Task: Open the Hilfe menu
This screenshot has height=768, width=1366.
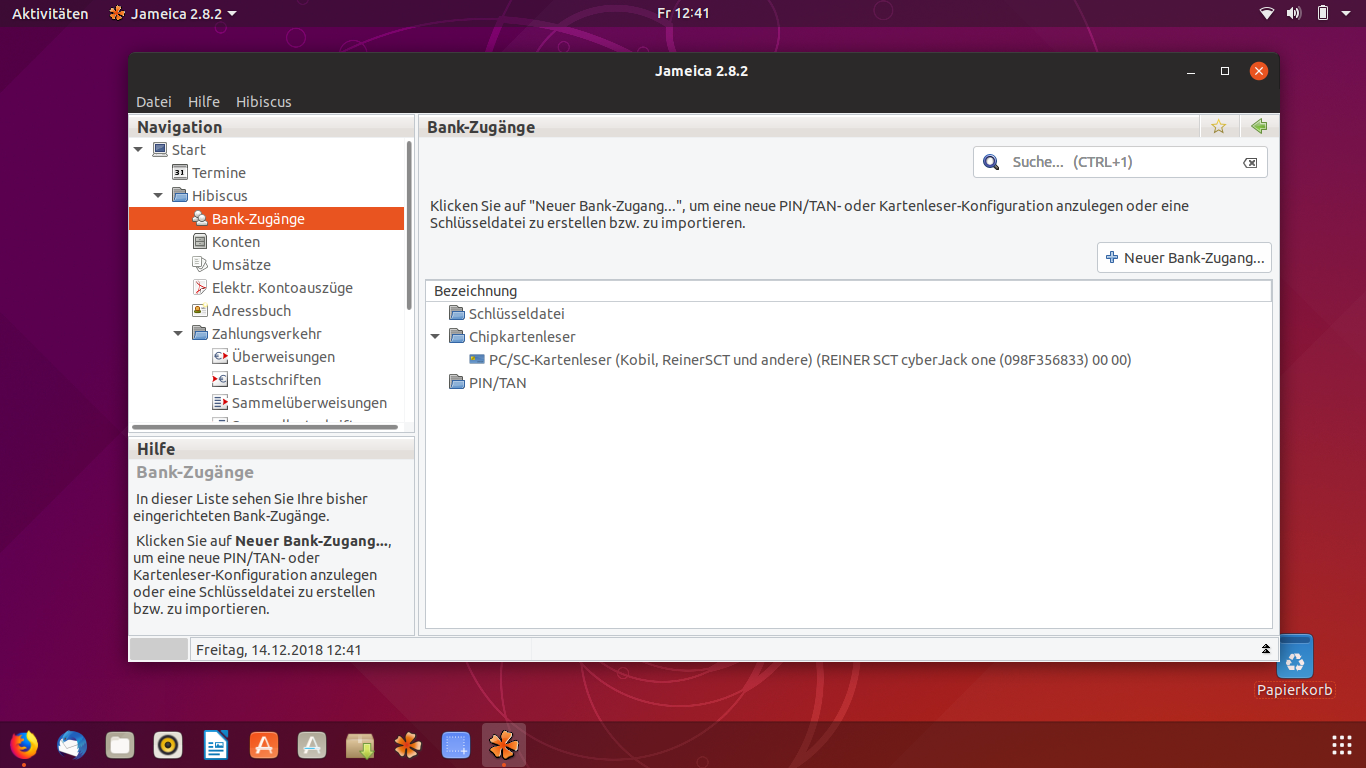Action: pyautogui.click(x=204, y=102)
